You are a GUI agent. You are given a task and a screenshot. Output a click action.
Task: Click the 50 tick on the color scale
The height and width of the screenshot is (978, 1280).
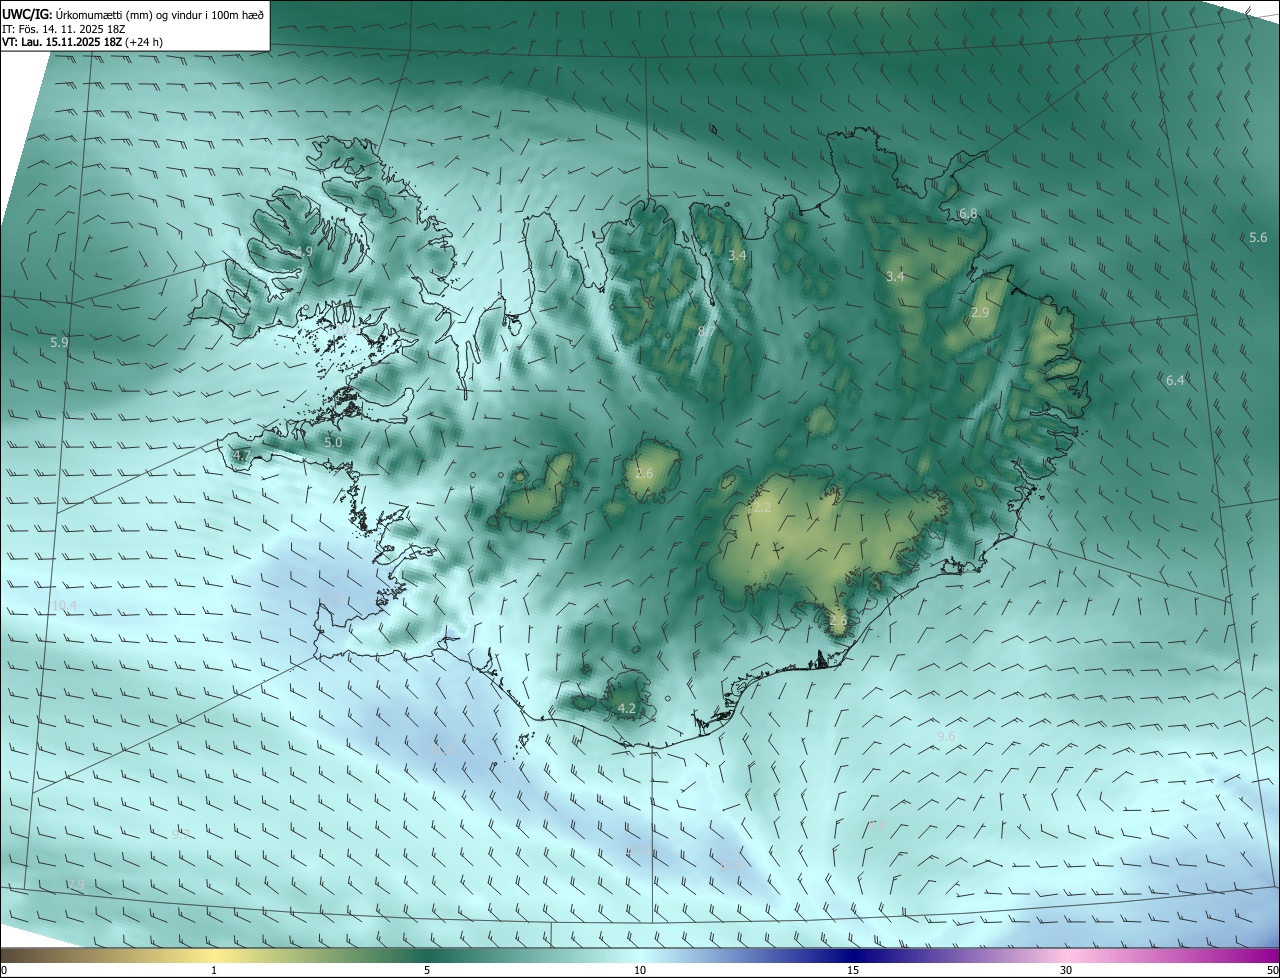[1272, 970]
